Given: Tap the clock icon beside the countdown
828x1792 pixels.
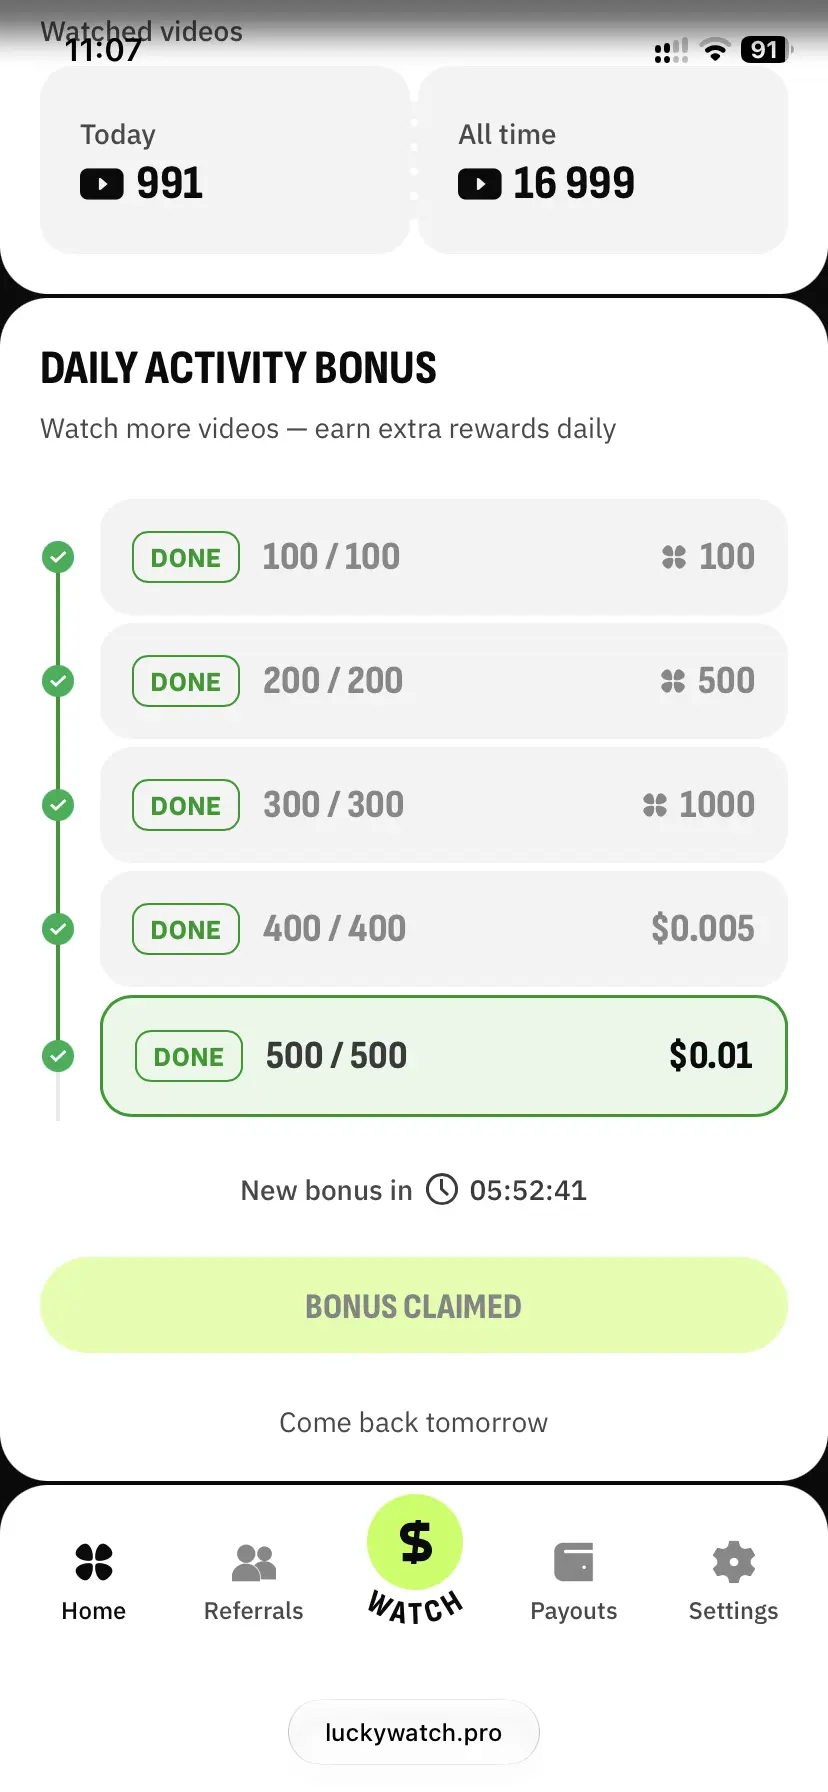Looking at the screenshot, I should pos(442,1189).
